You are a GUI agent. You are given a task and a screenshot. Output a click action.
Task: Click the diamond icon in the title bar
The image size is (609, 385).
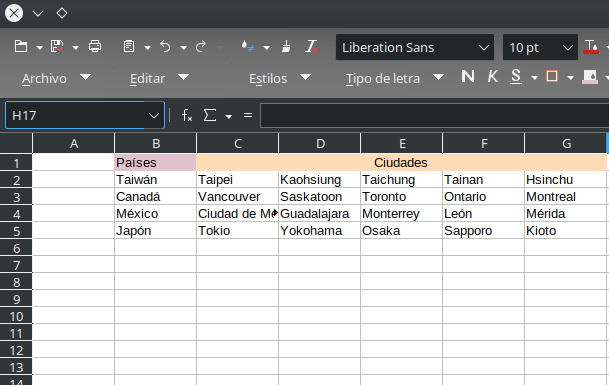[62, 13]
